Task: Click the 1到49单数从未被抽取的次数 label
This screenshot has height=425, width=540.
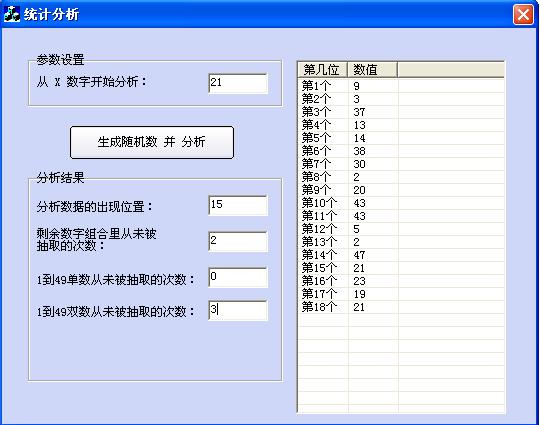Action: [x=116, y=279]
